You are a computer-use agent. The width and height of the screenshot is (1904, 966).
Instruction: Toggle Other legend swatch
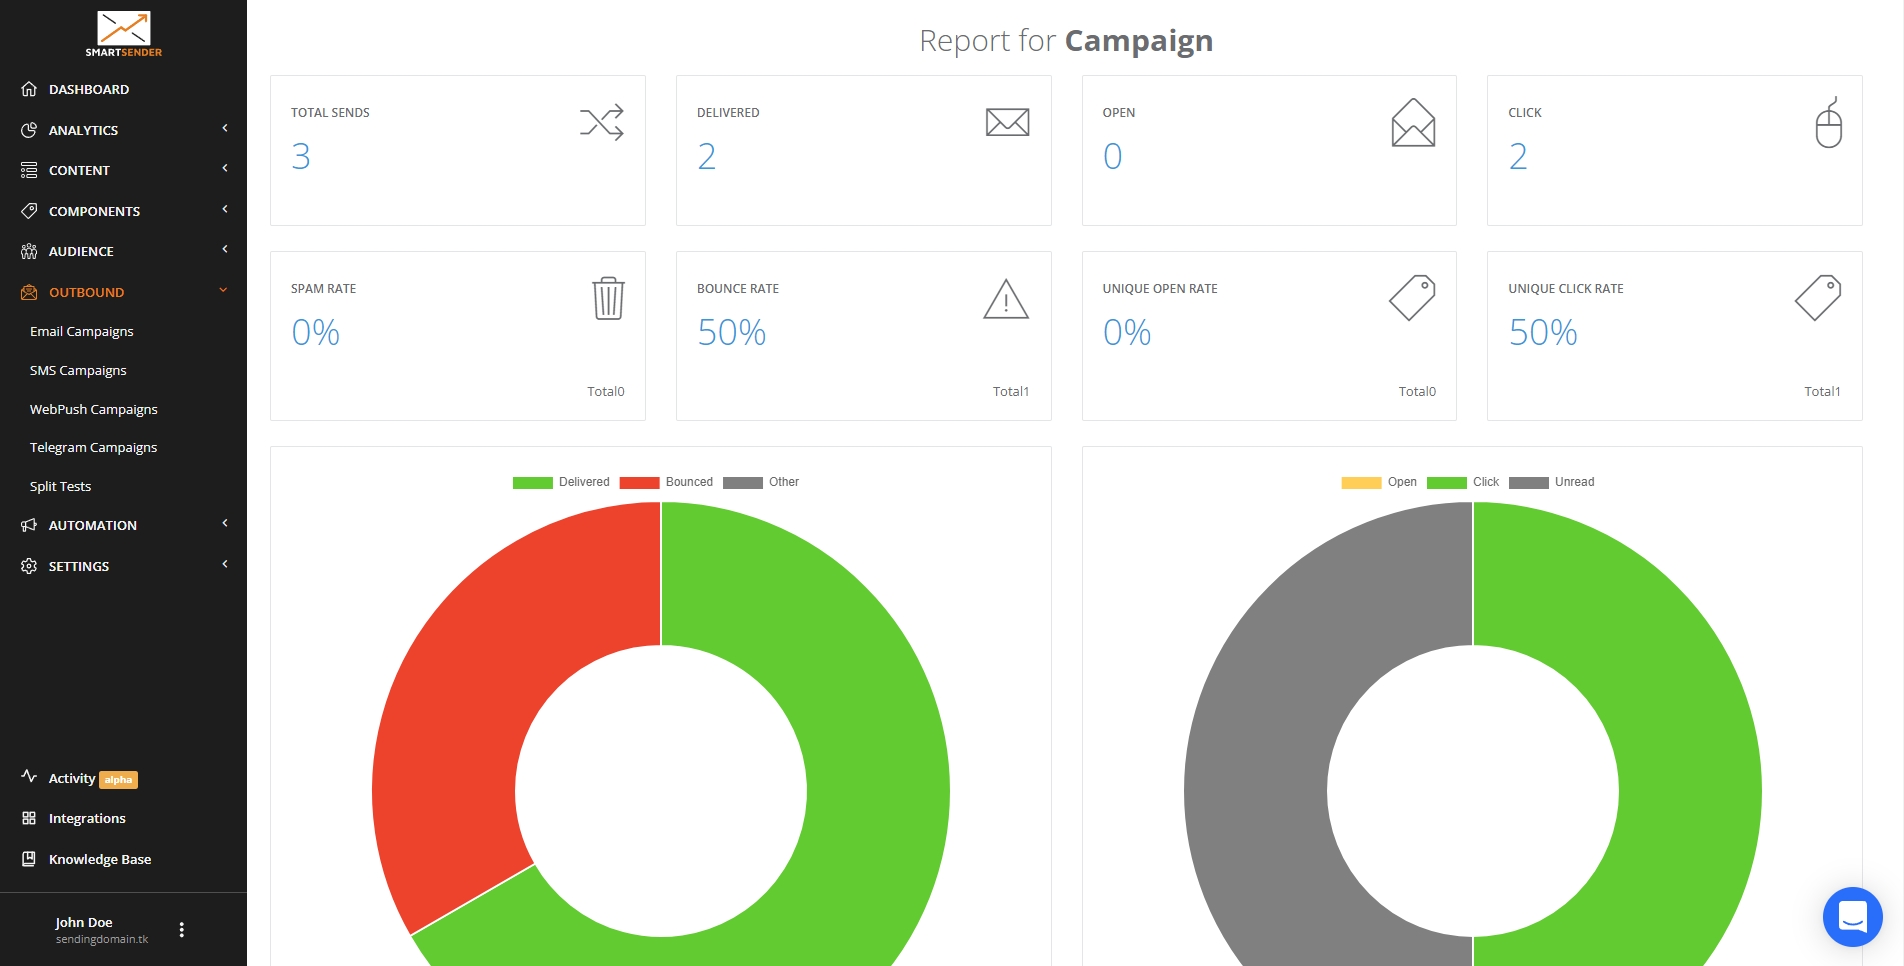click(x=742, y=482)
